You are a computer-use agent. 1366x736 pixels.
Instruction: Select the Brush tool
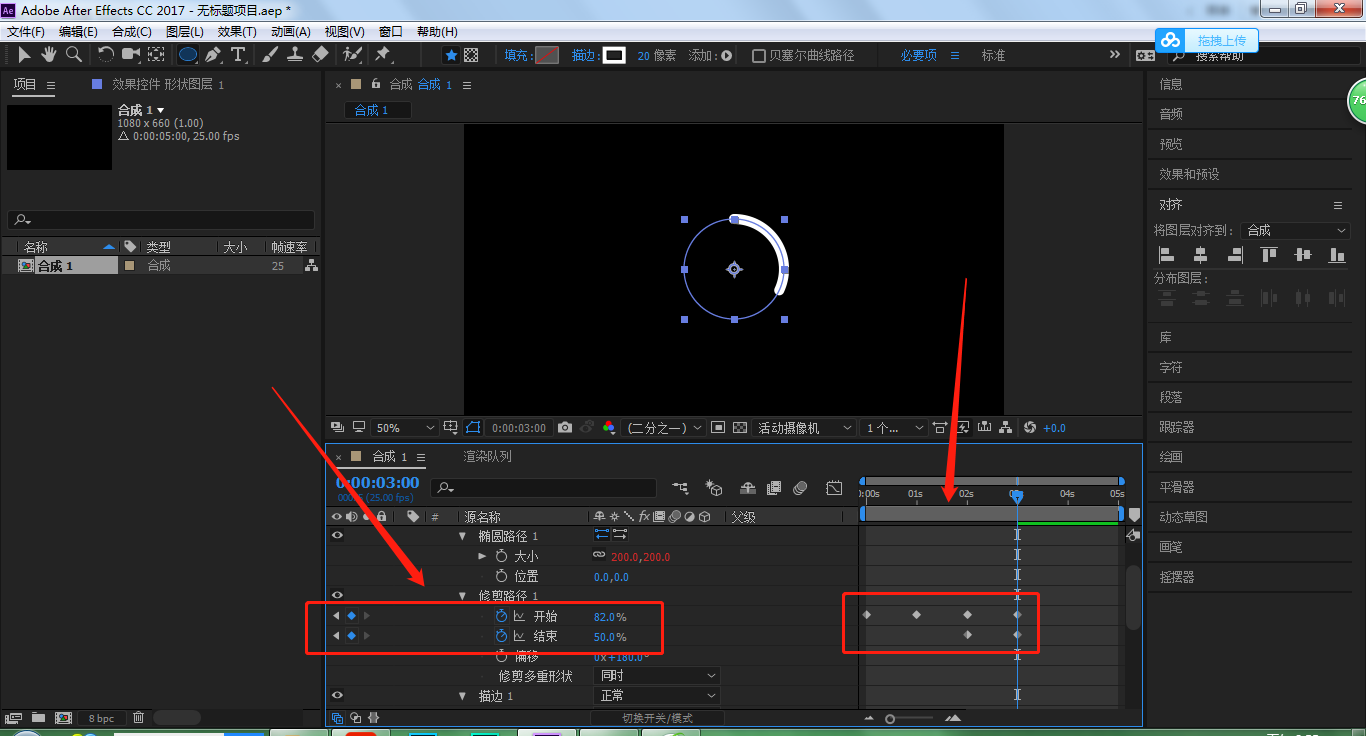tap(271, 55)
